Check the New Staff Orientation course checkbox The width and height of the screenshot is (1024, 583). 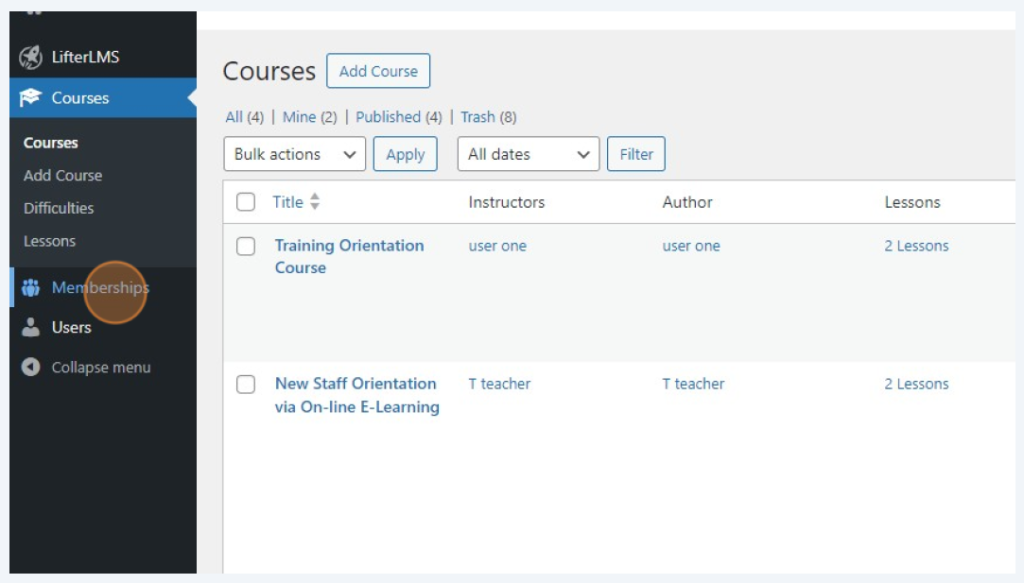coord(245,384)
